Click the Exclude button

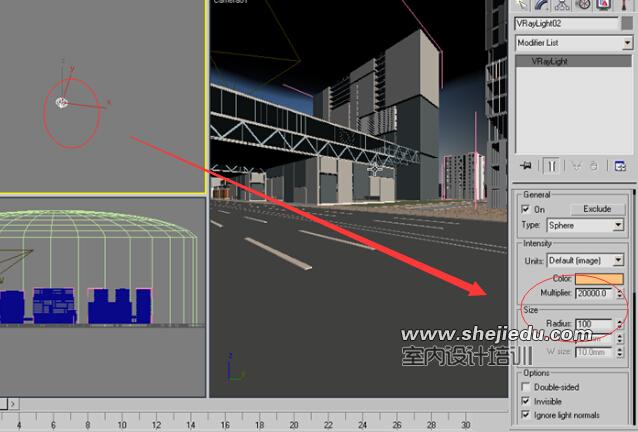click(597, 209)
